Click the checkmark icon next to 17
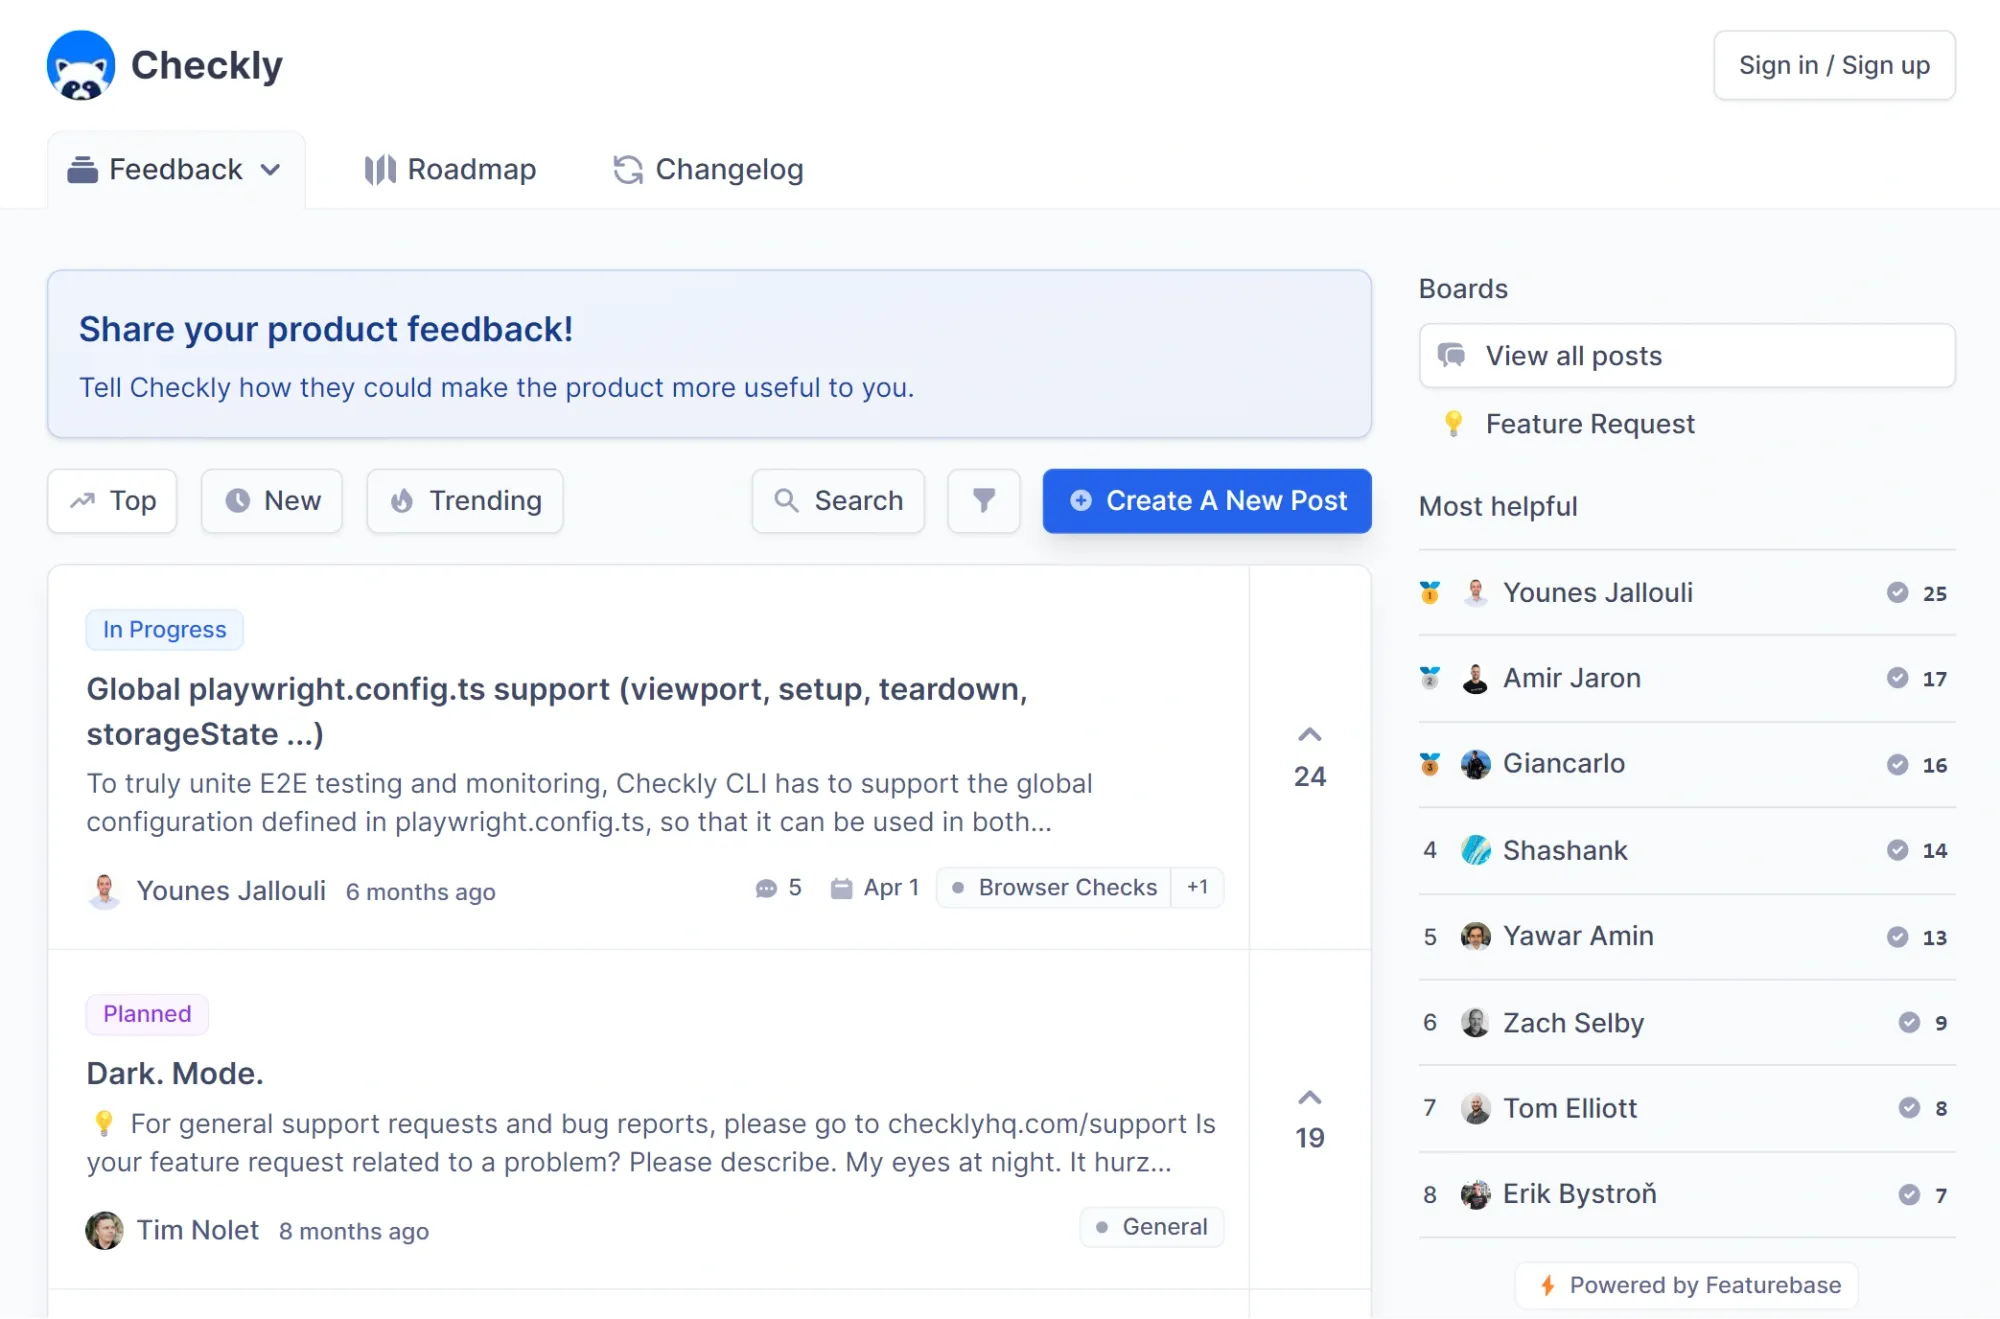This screenshot has height=1319, width=2000. click(x=1897, y=679)
